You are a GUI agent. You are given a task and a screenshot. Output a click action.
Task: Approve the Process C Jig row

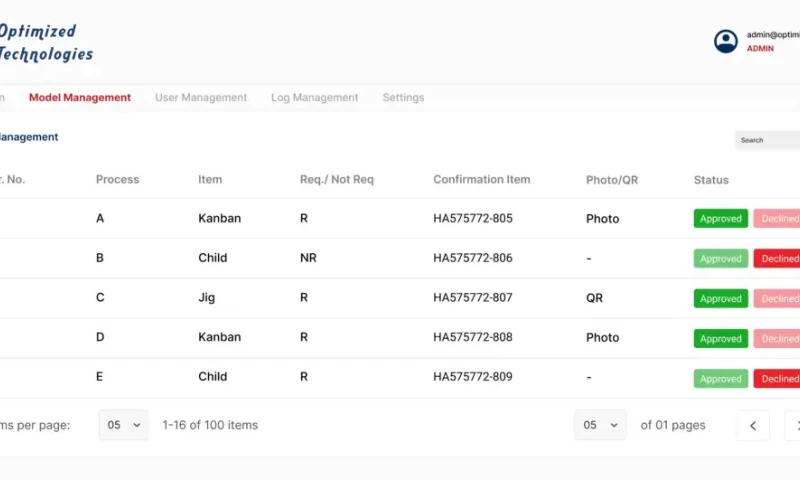(x=720, y=299)
